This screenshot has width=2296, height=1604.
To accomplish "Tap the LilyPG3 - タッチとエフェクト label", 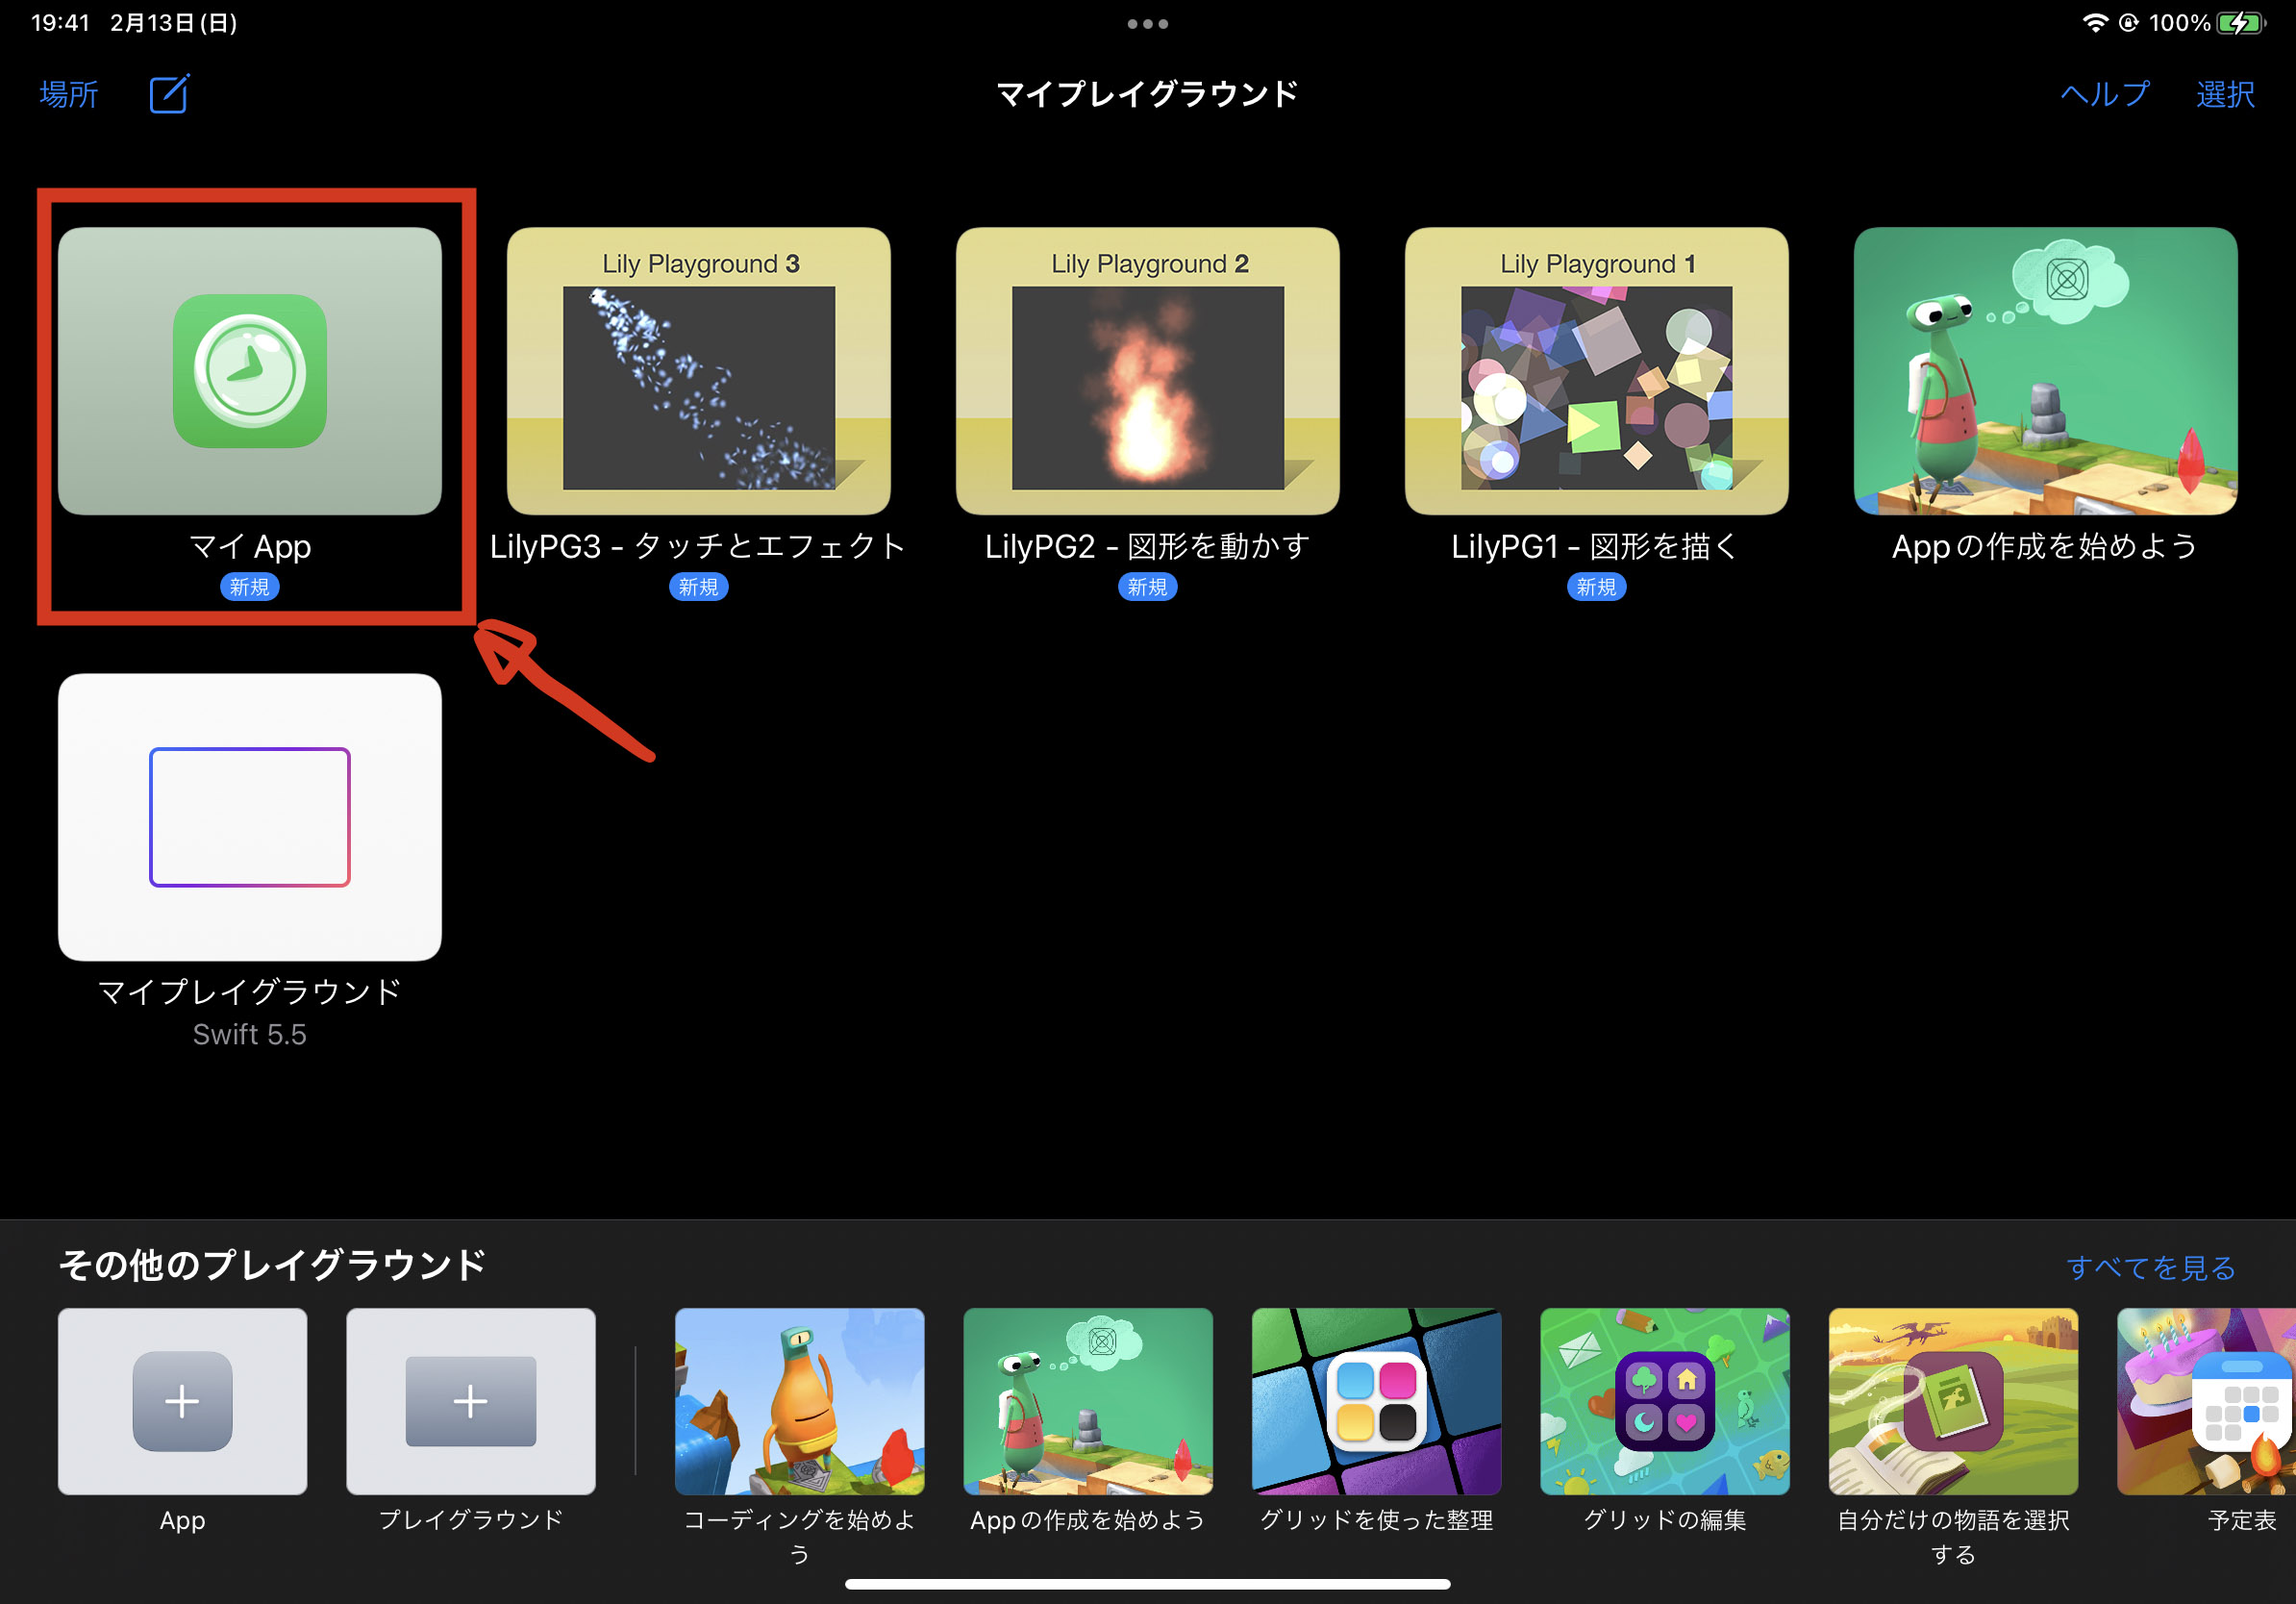I will click(x=699, y=547).
